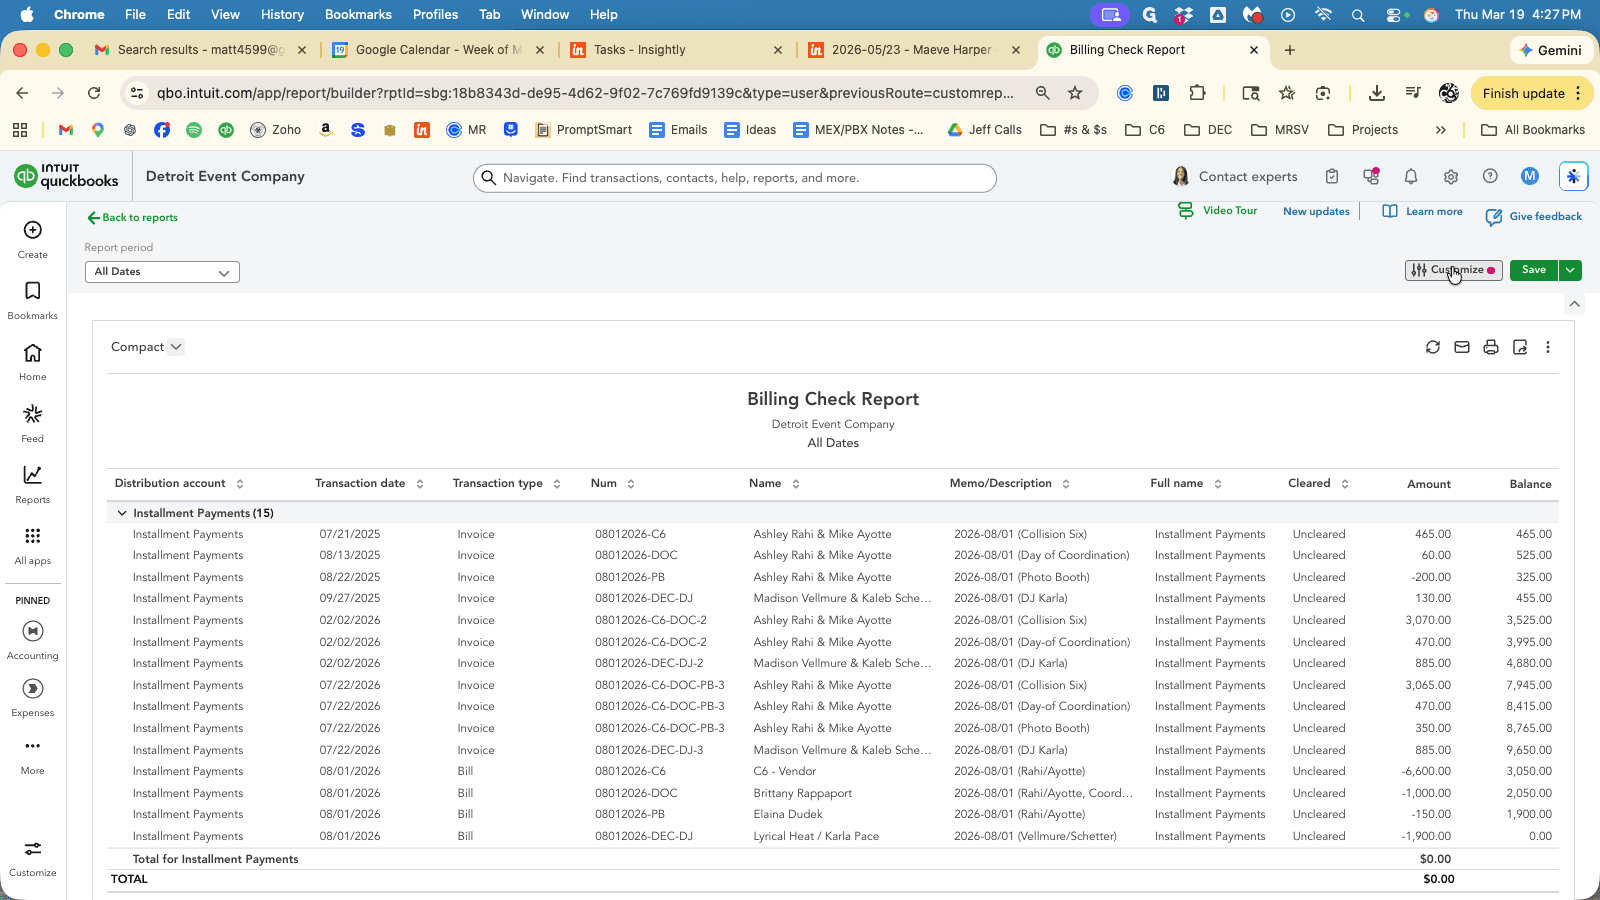This screenshot has height=900, width=1600.
Task: Open the Create plus menu in sidebar
Action: [x=33, y=239]
